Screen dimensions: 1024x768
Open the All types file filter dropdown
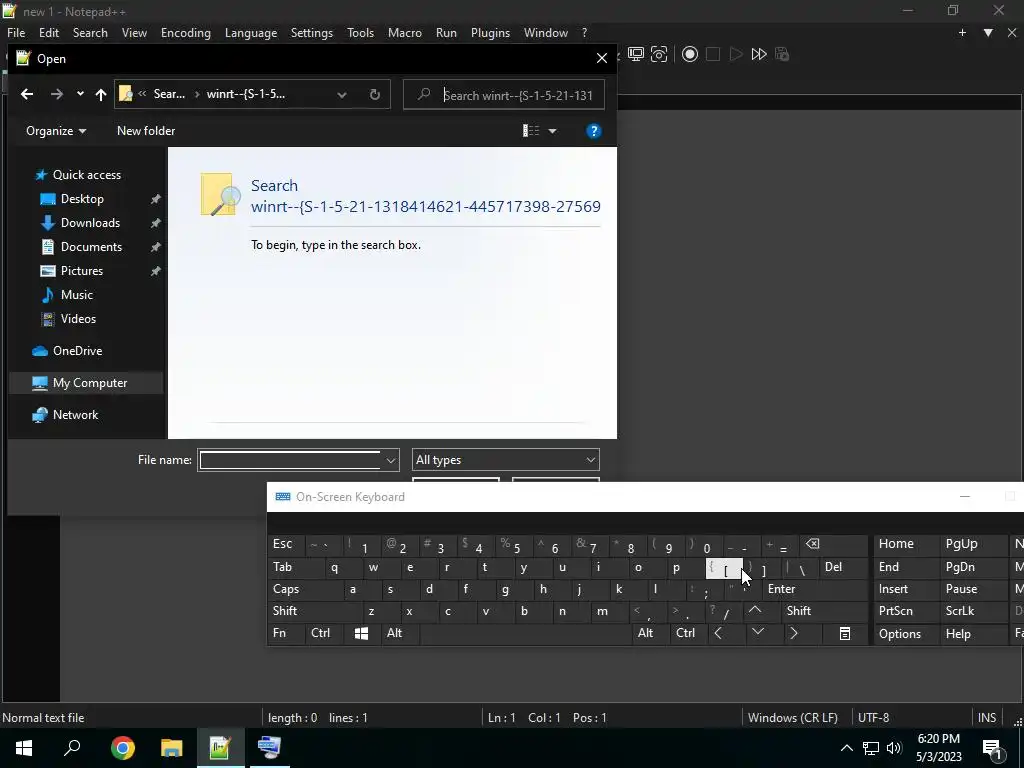[x=505, y=460]
